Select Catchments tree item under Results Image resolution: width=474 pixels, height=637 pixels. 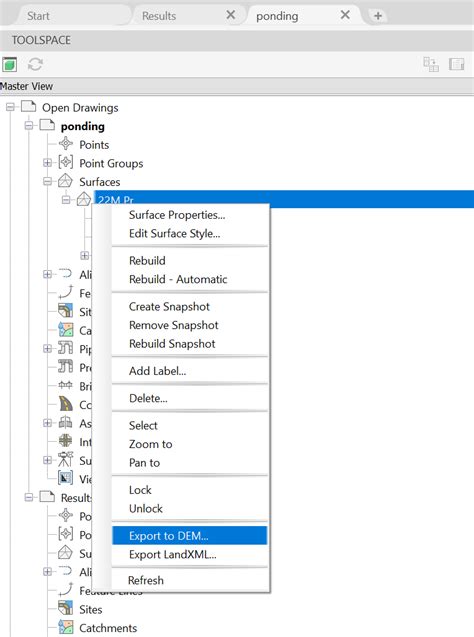pyautogui.click(x=108, y=628)
